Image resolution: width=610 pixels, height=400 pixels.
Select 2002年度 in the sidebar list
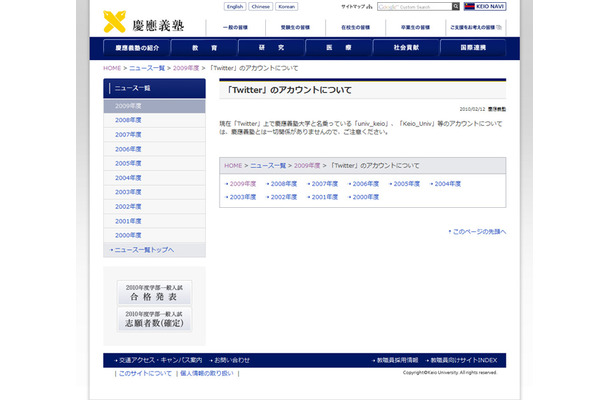pos(154,207)
